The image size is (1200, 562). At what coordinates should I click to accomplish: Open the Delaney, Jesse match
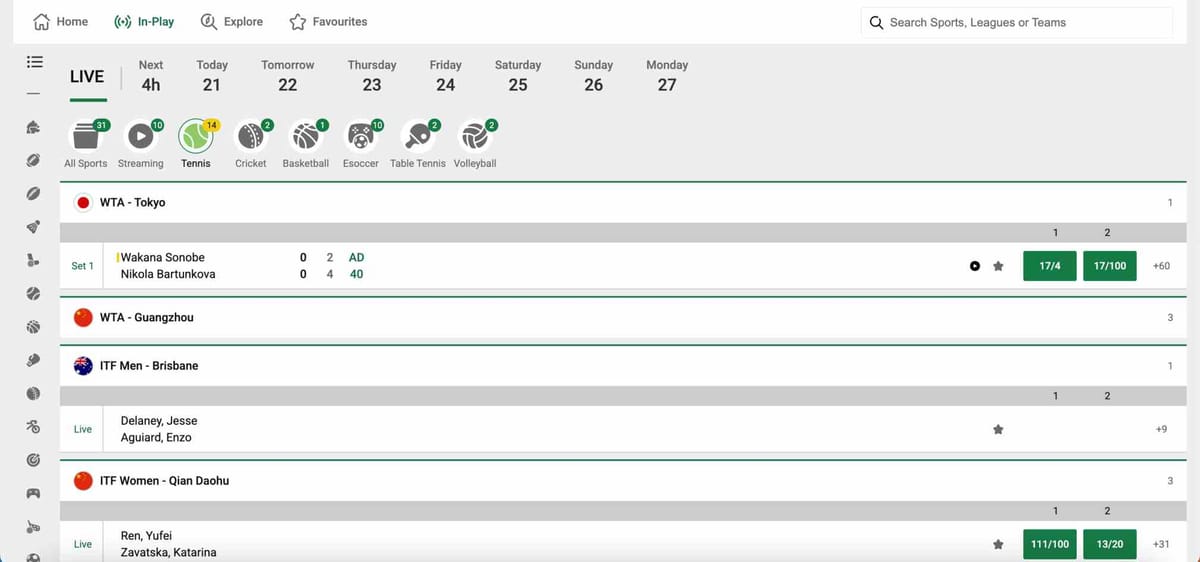point(159,421)
